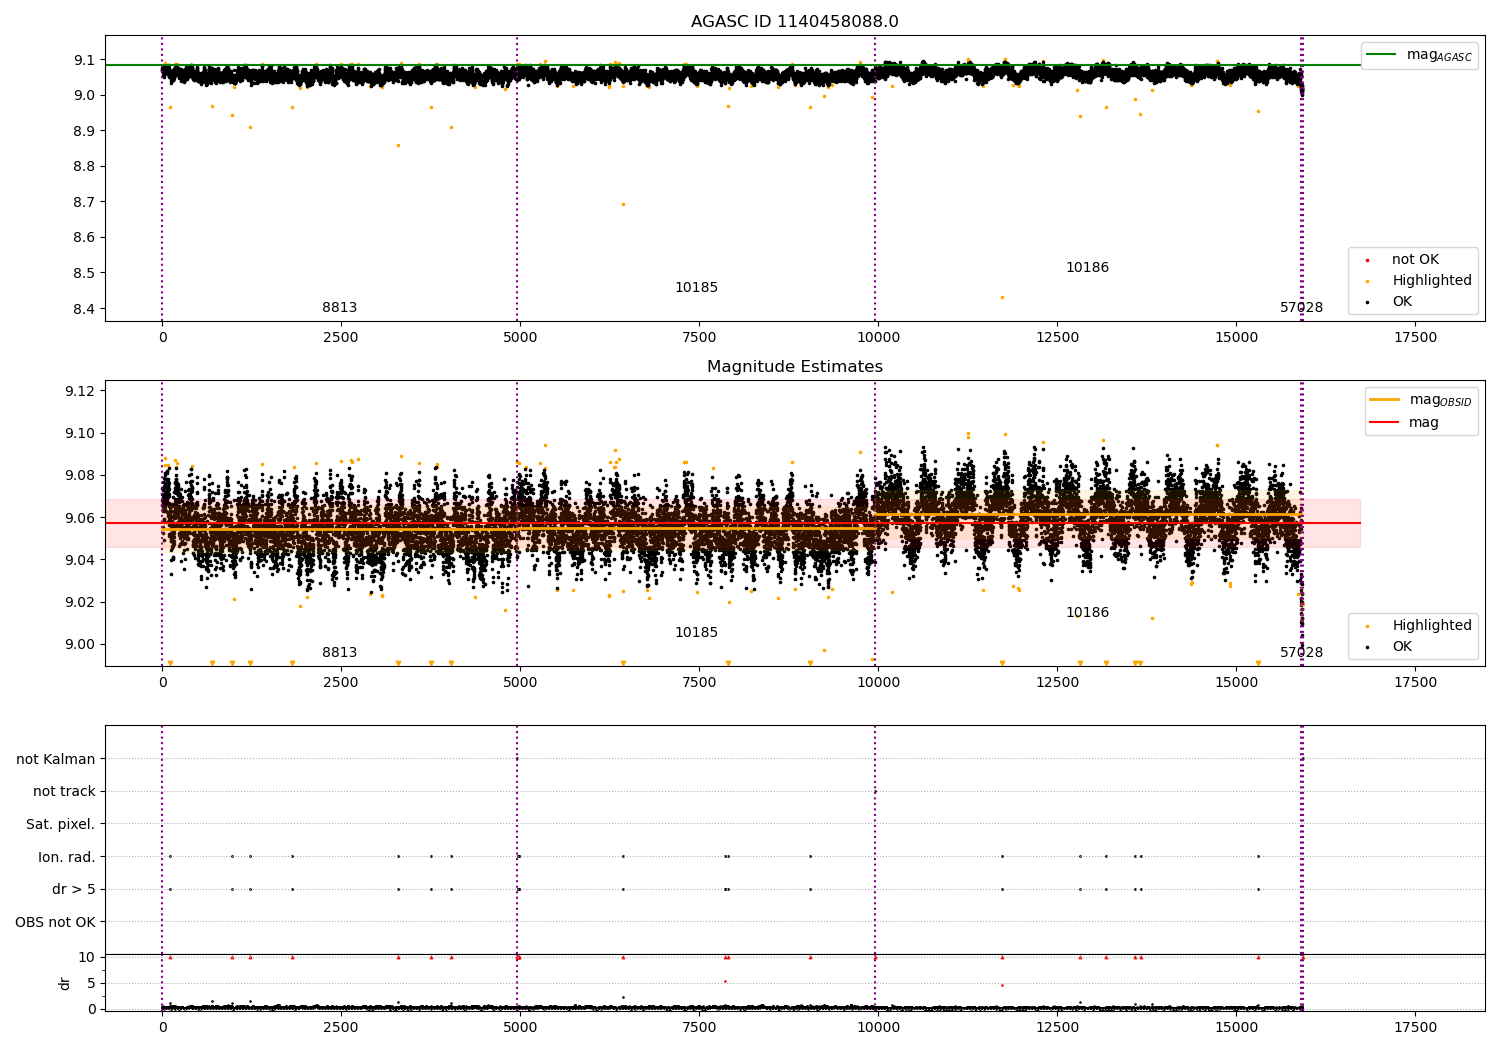Viewport: 1500px width, 1050px height.
Task: Click the title 'AGASC ID 1140458088.0'
Action: point(794,22)
